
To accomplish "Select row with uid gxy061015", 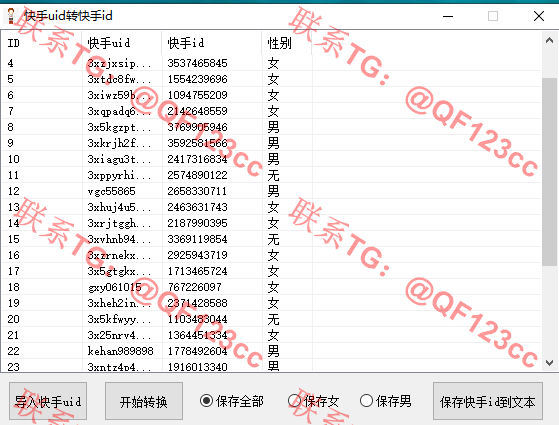I will pos(271,287).
